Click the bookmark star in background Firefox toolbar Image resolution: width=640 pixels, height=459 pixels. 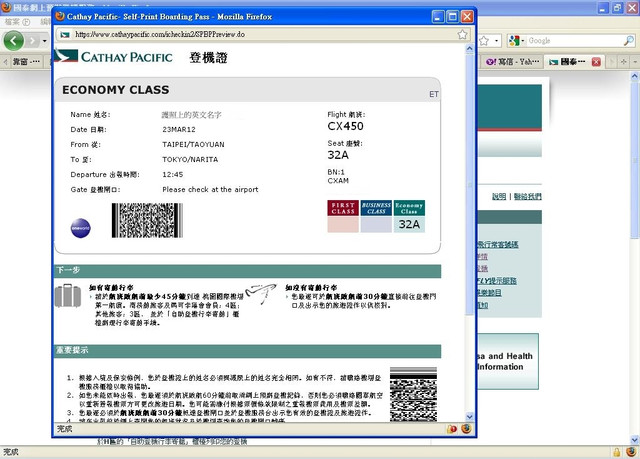[x=484, y=41]
